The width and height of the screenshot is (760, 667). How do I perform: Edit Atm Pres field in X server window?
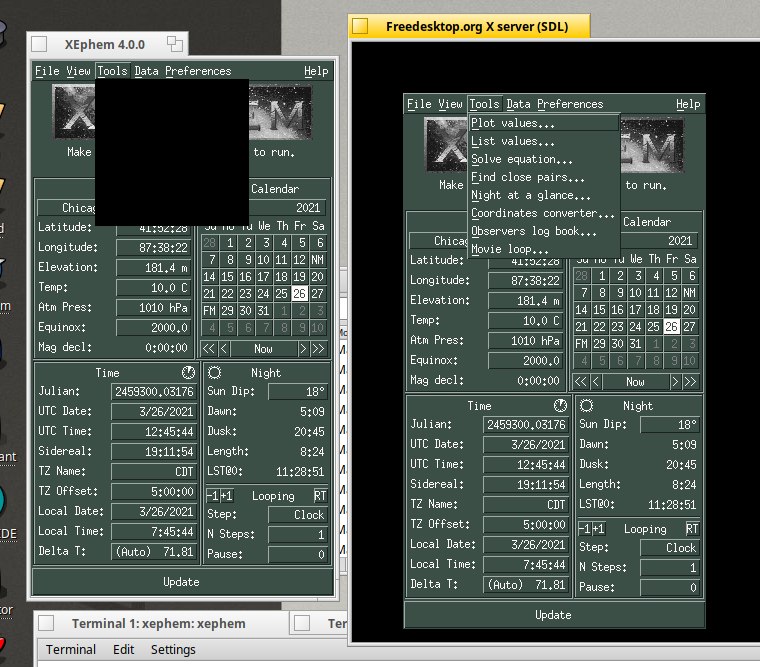click(x=526, y=340)
